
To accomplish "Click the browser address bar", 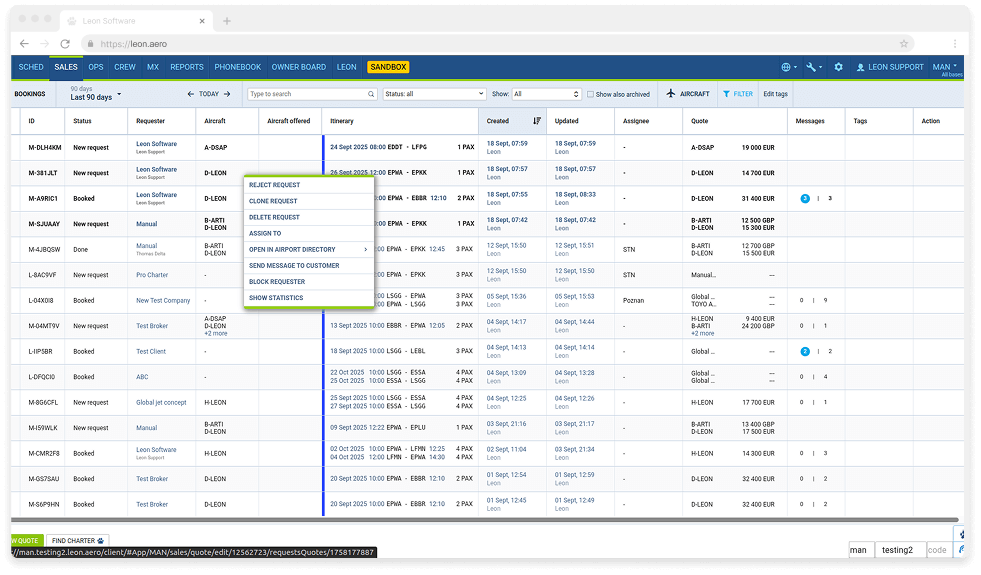I will [x=497, y=44].
